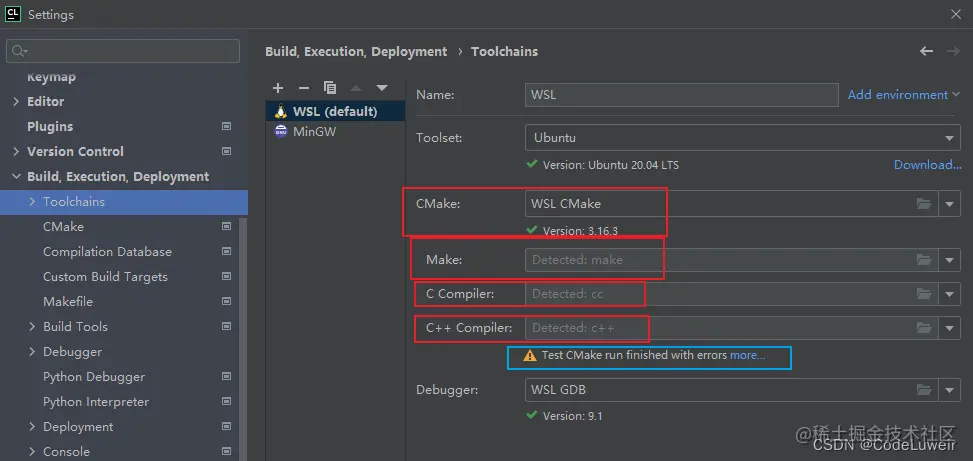Browse for CMake path folder icon

click(924, 204)
